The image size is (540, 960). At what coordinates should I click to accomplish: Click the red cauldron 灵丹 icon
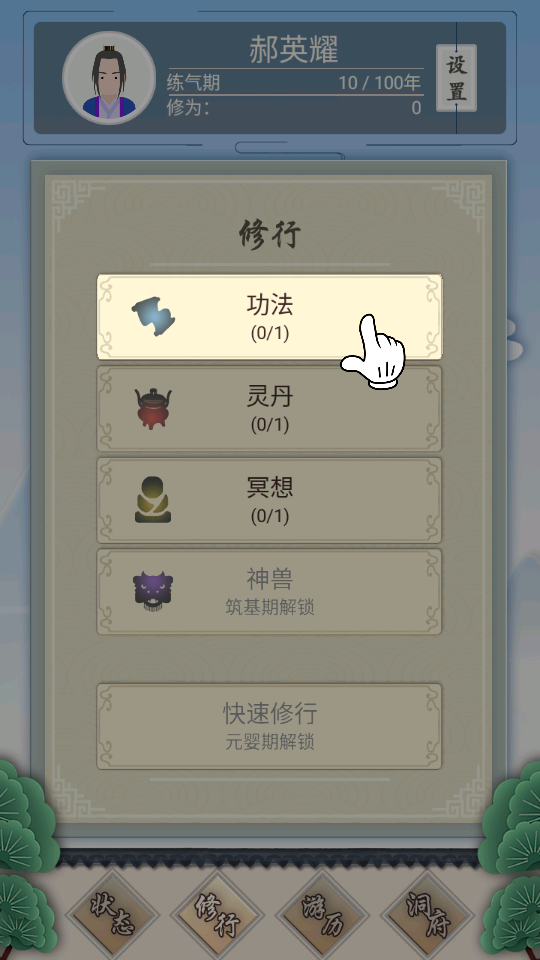(x=153, y=408)
